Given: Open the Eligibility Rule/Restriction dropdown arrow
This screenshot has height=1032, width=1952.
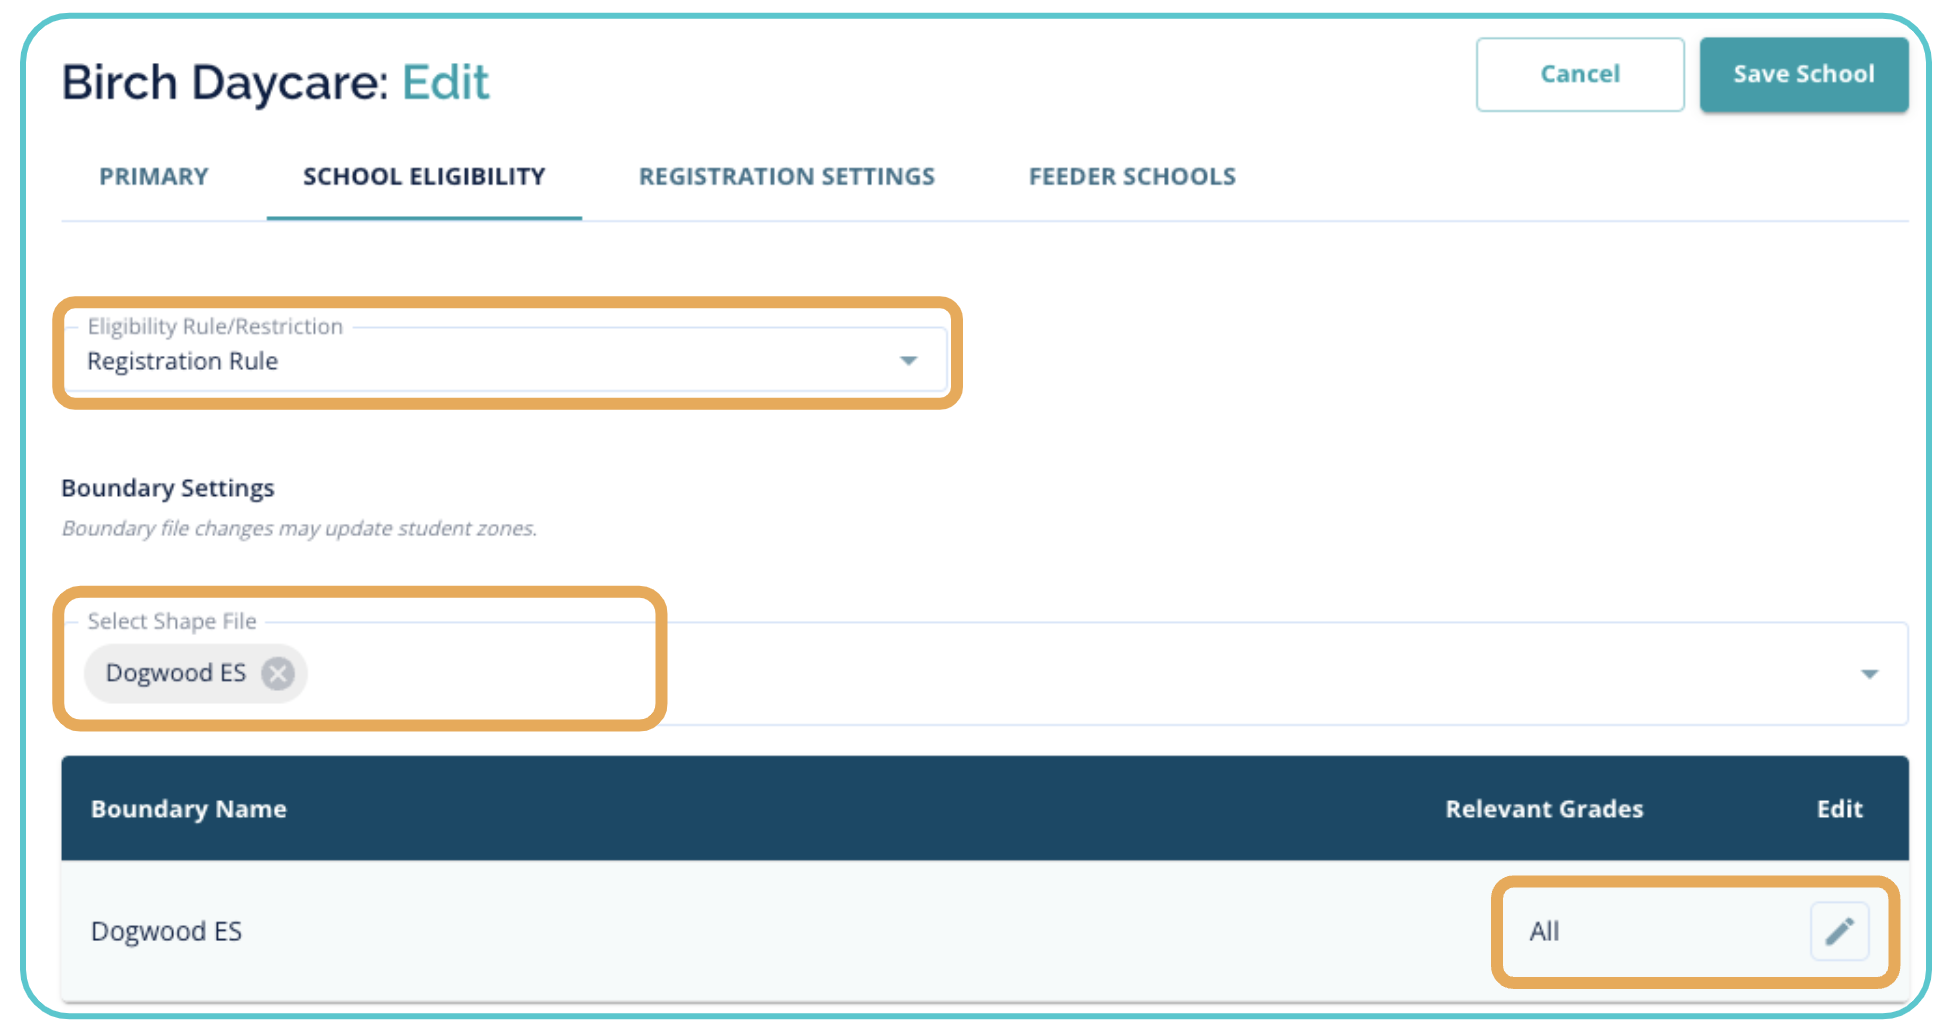Looking at the screenshot, I should click(x=908, y=361).
